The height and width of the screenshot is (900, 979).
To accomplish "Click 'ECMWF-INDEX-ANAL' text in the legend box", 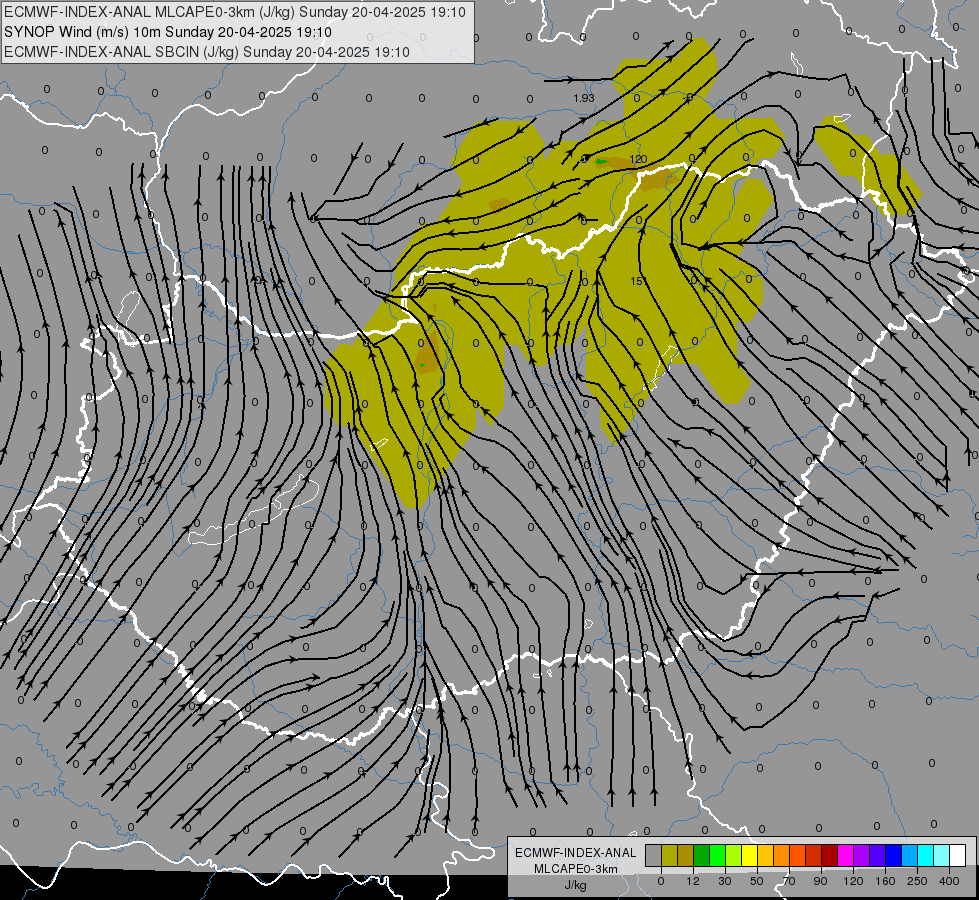I will [x=575, y=853].
